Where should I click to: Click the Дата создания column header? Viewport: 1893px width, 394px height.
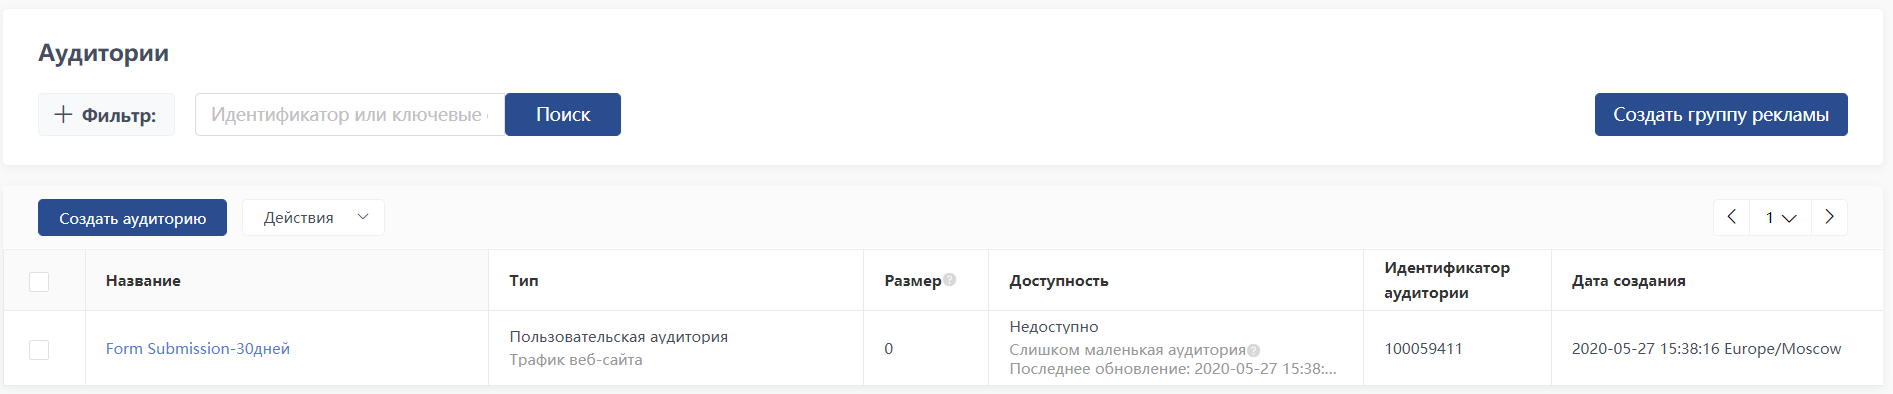click(x=1629, y=281)
